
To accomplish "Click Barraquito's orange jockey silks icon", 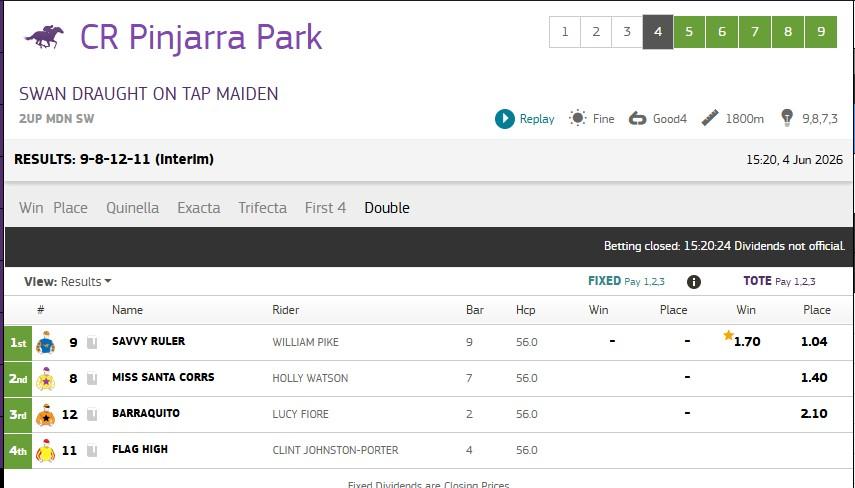I will pos(46,414).
